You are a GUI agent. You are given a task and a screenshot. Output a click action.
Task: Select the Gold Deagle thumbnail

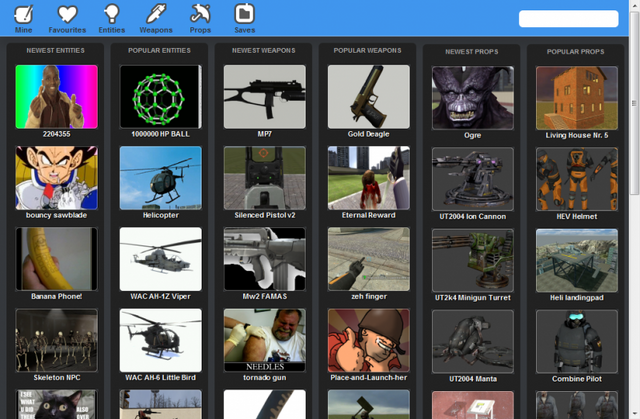click(x=369, y=97)
